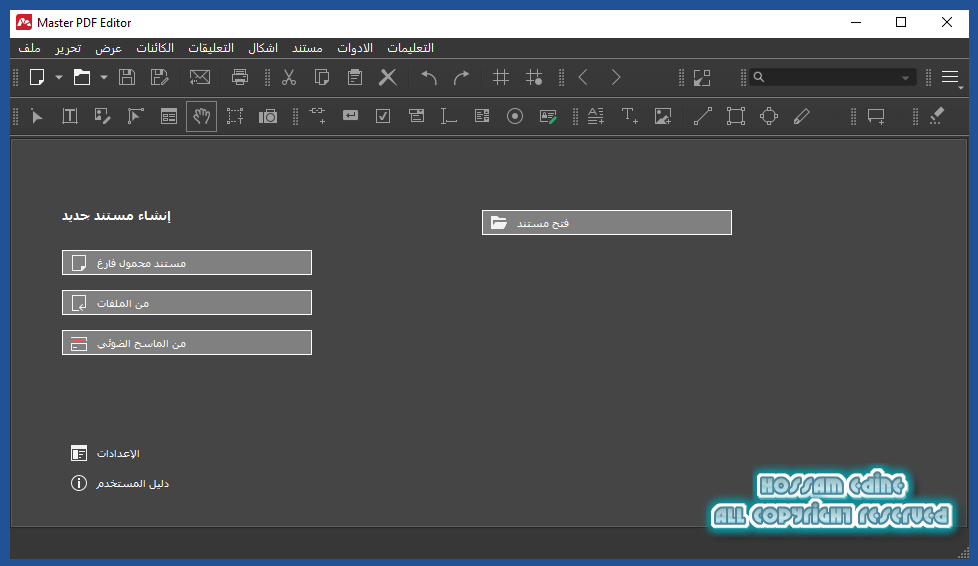Select the dashed rectangle Select Text tool

click(235, 116)
